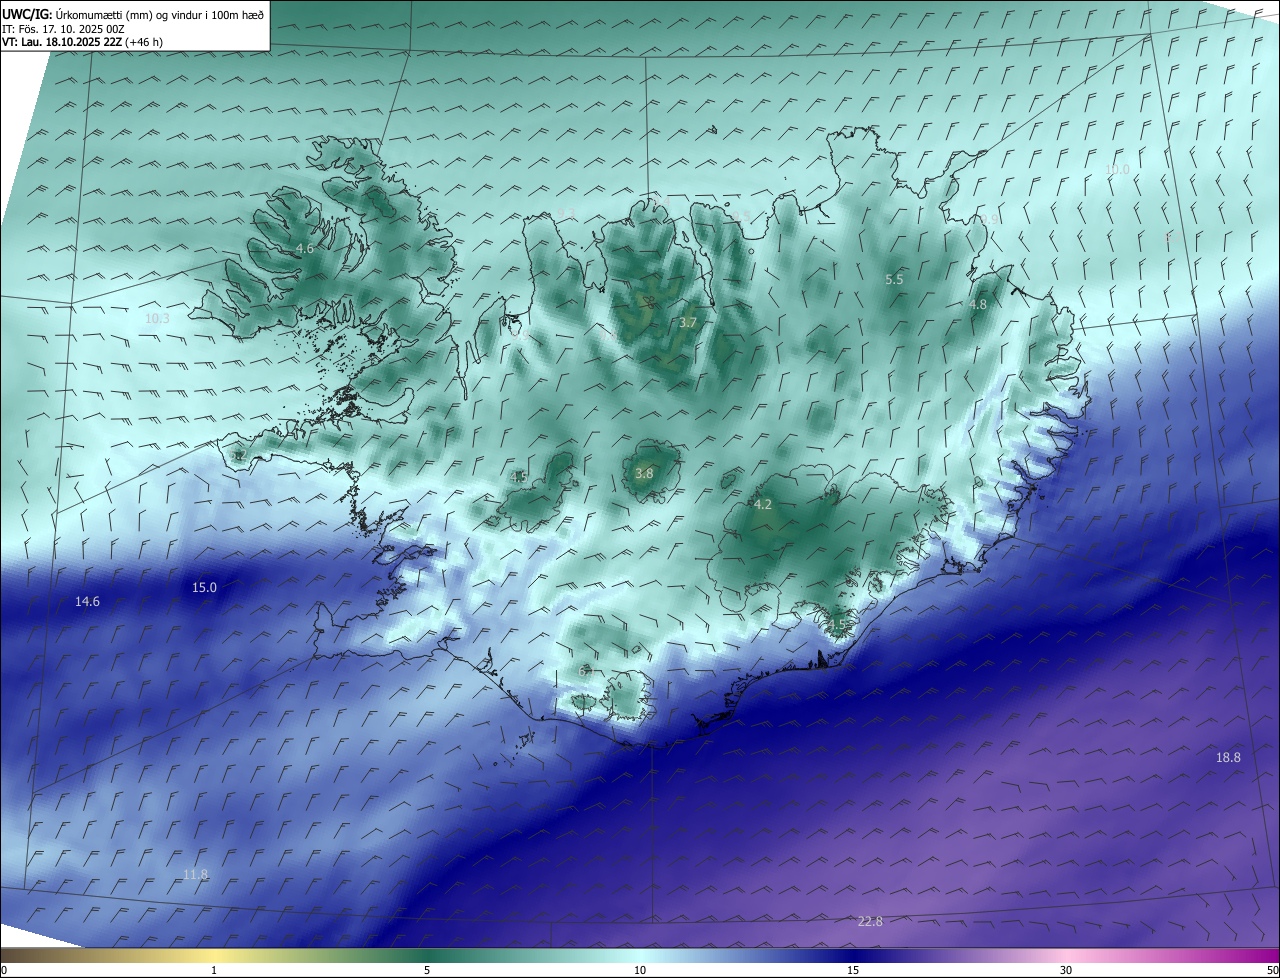
Task: Click the valid time 'VT: Lau. 18.10.2025 22Z'
Action: [x=61, y=42]
